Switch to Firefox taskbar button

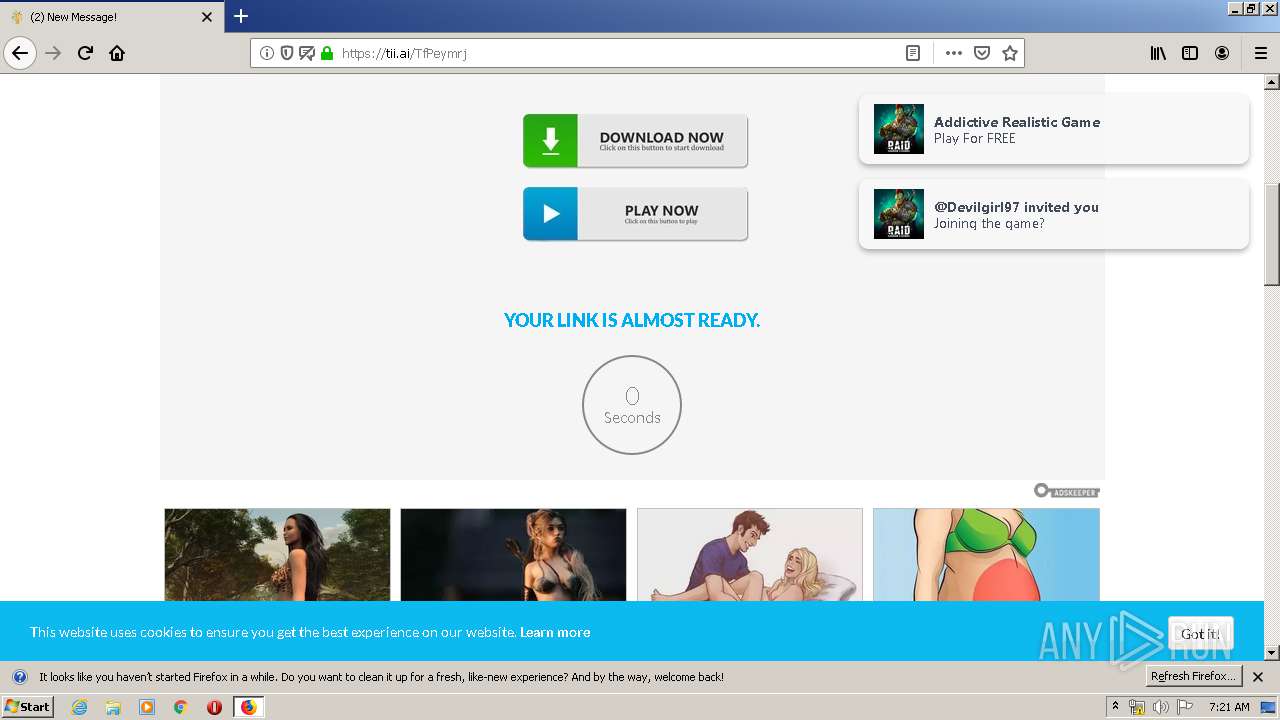click(248, 707)
